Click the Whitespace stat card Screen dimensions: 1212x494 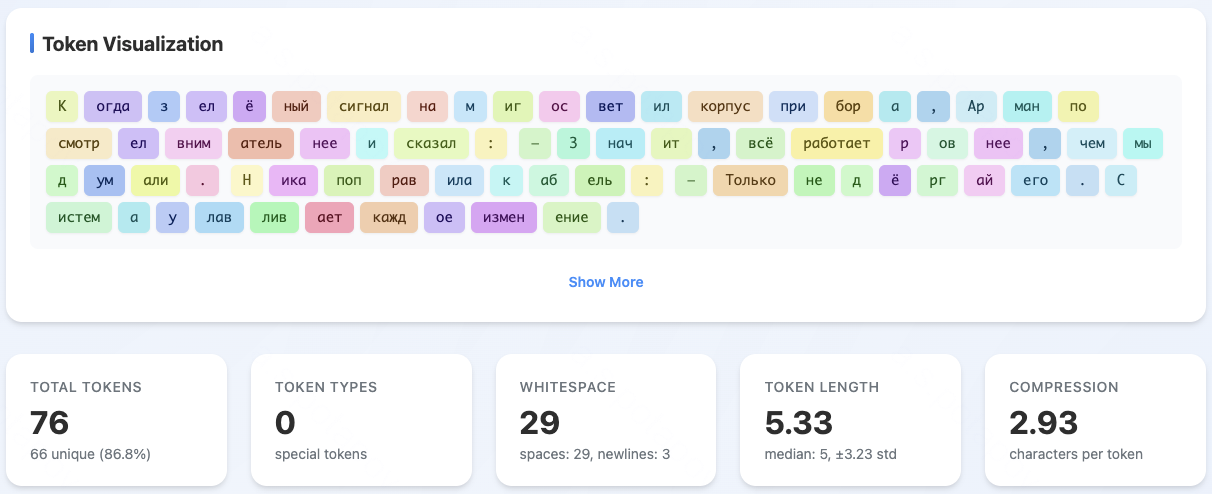(x=605, y=420)
